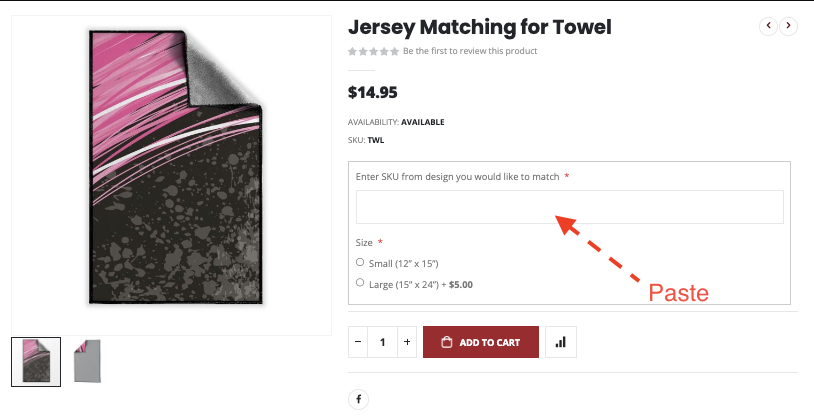The height and width of the screenshot is (417, 814).
Task: Show the gray towel back thumbnail
Action: [87, 361]
